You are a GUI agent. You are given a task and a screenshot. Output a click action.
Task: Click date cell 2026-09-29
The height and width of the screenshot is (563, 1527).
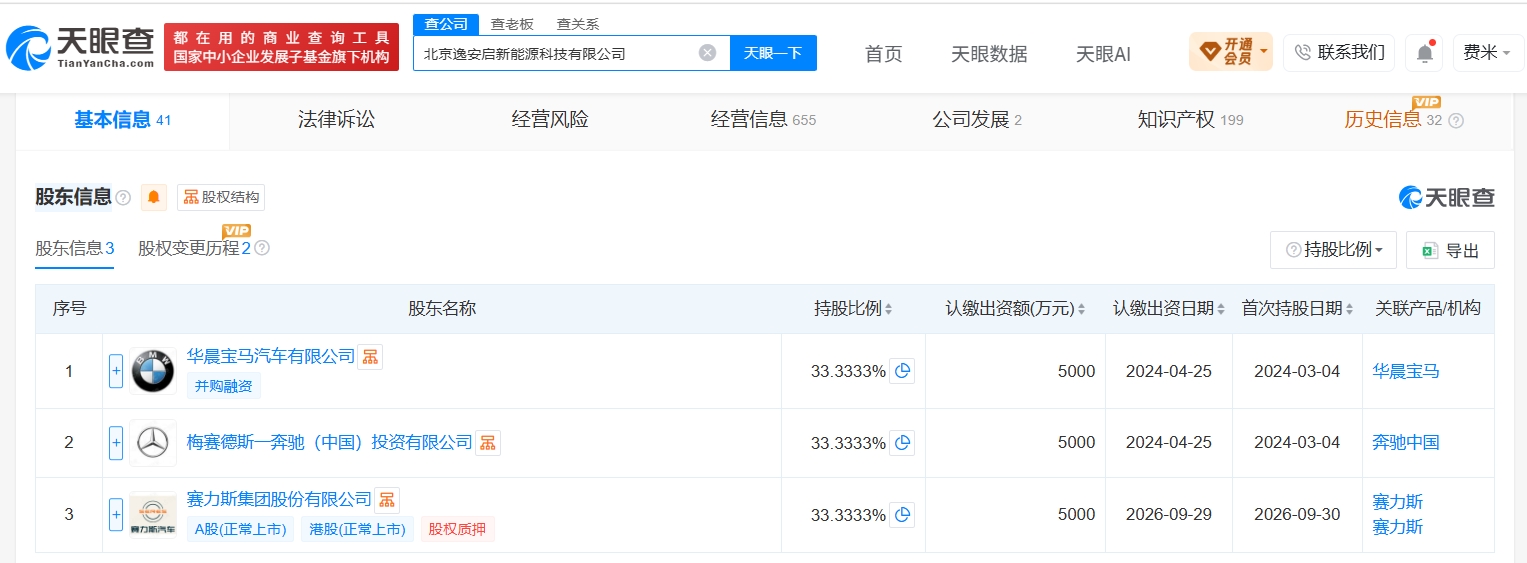tap(1169, 514)
